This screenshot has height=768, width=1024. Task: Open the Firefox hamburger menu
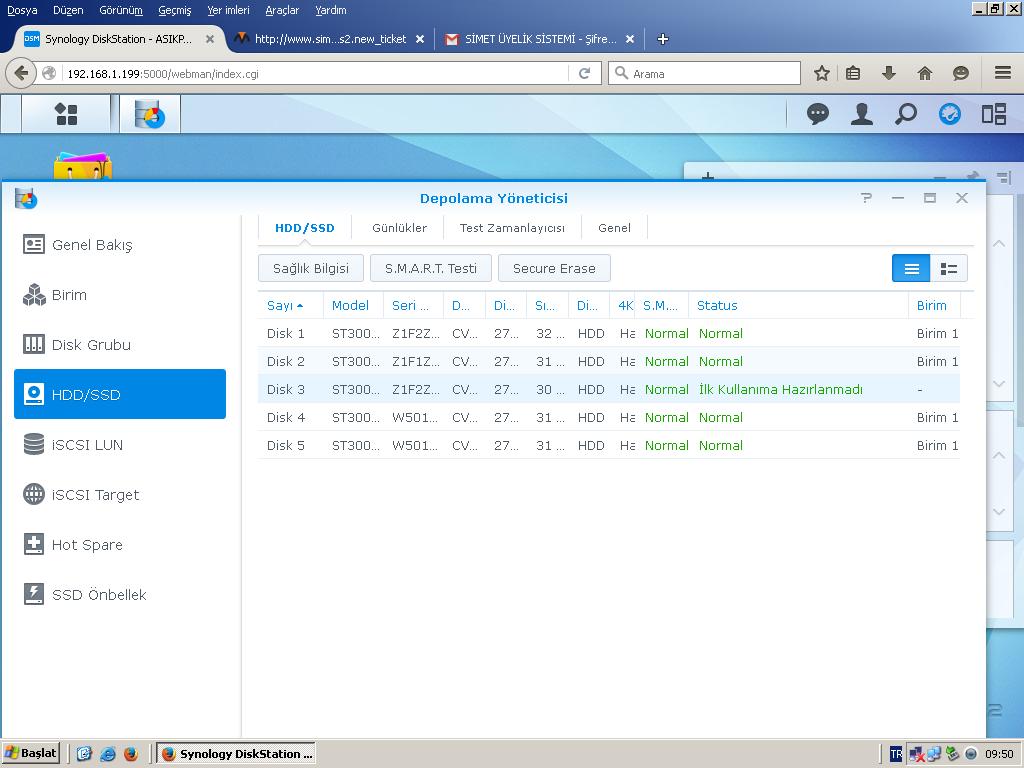(x=1002, y=73)
